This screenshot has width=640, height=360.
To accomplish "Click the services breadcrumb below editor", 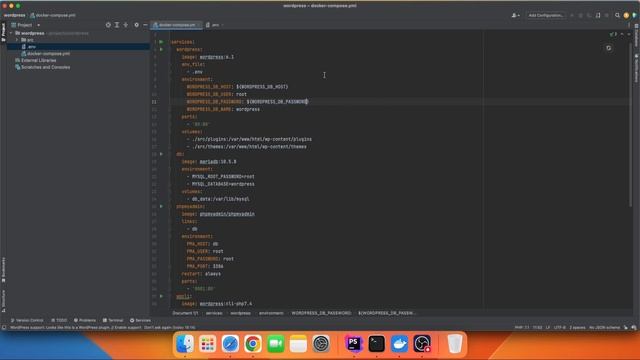I will coord(214,313).
